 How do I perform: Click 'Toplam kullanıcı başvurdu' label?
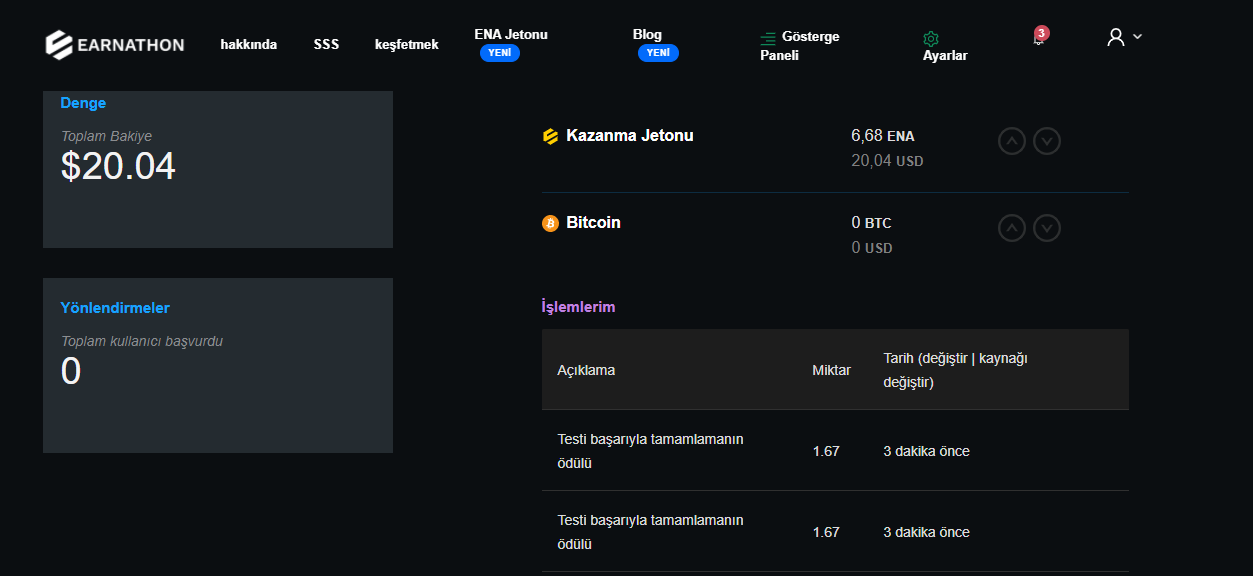pos(142,341)
